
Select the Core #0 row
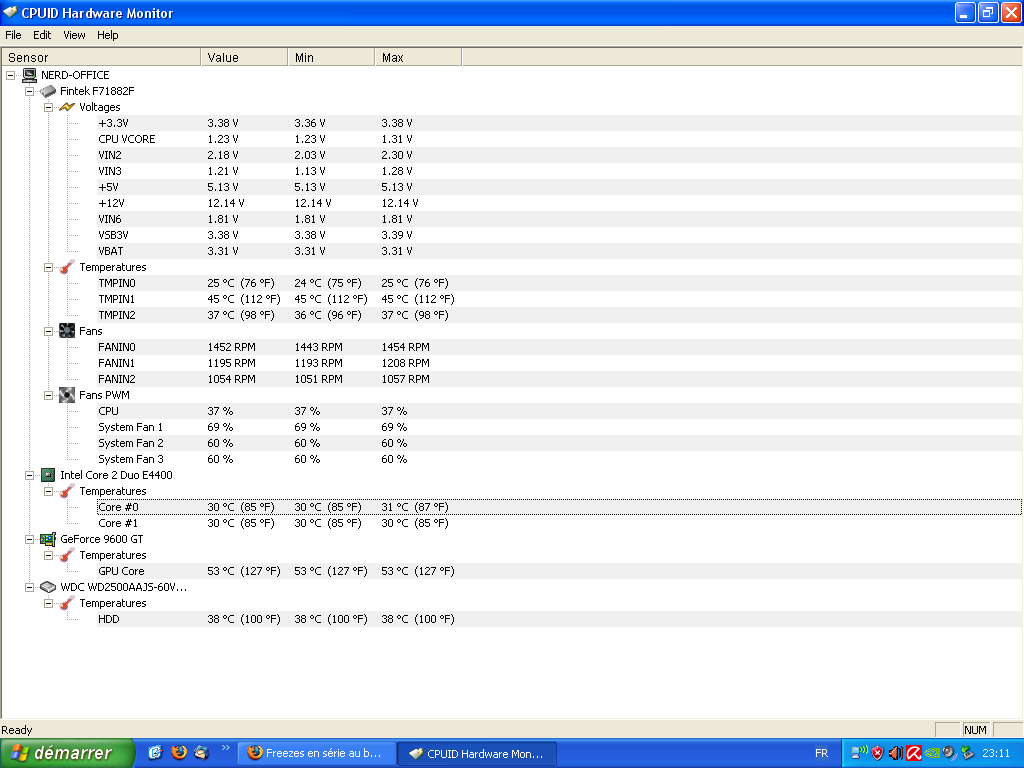point(559,507)
